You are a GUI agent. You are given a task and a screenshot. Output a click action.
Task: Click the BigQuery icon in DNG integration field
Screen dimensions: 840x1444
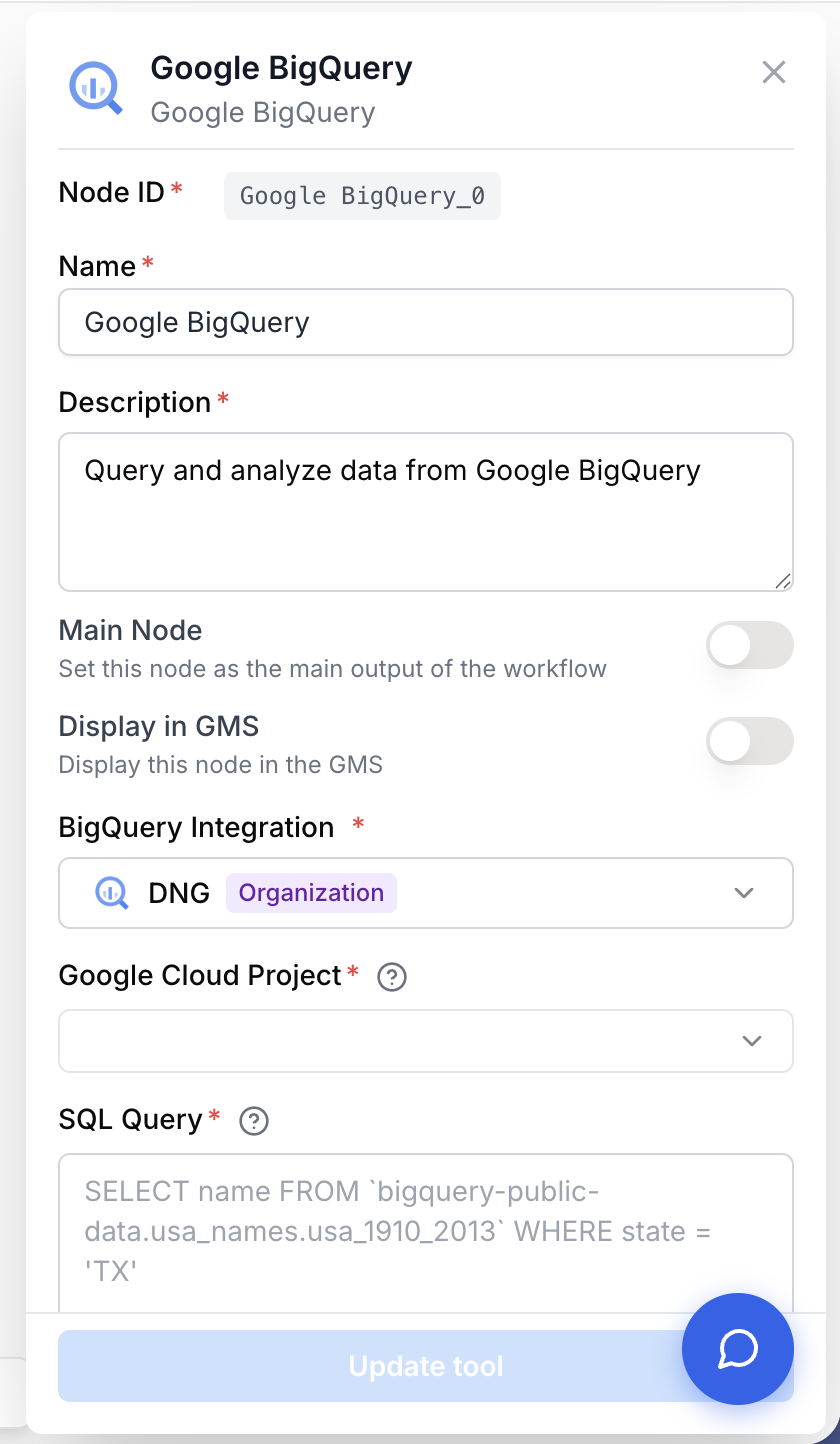tap(112, 892)
